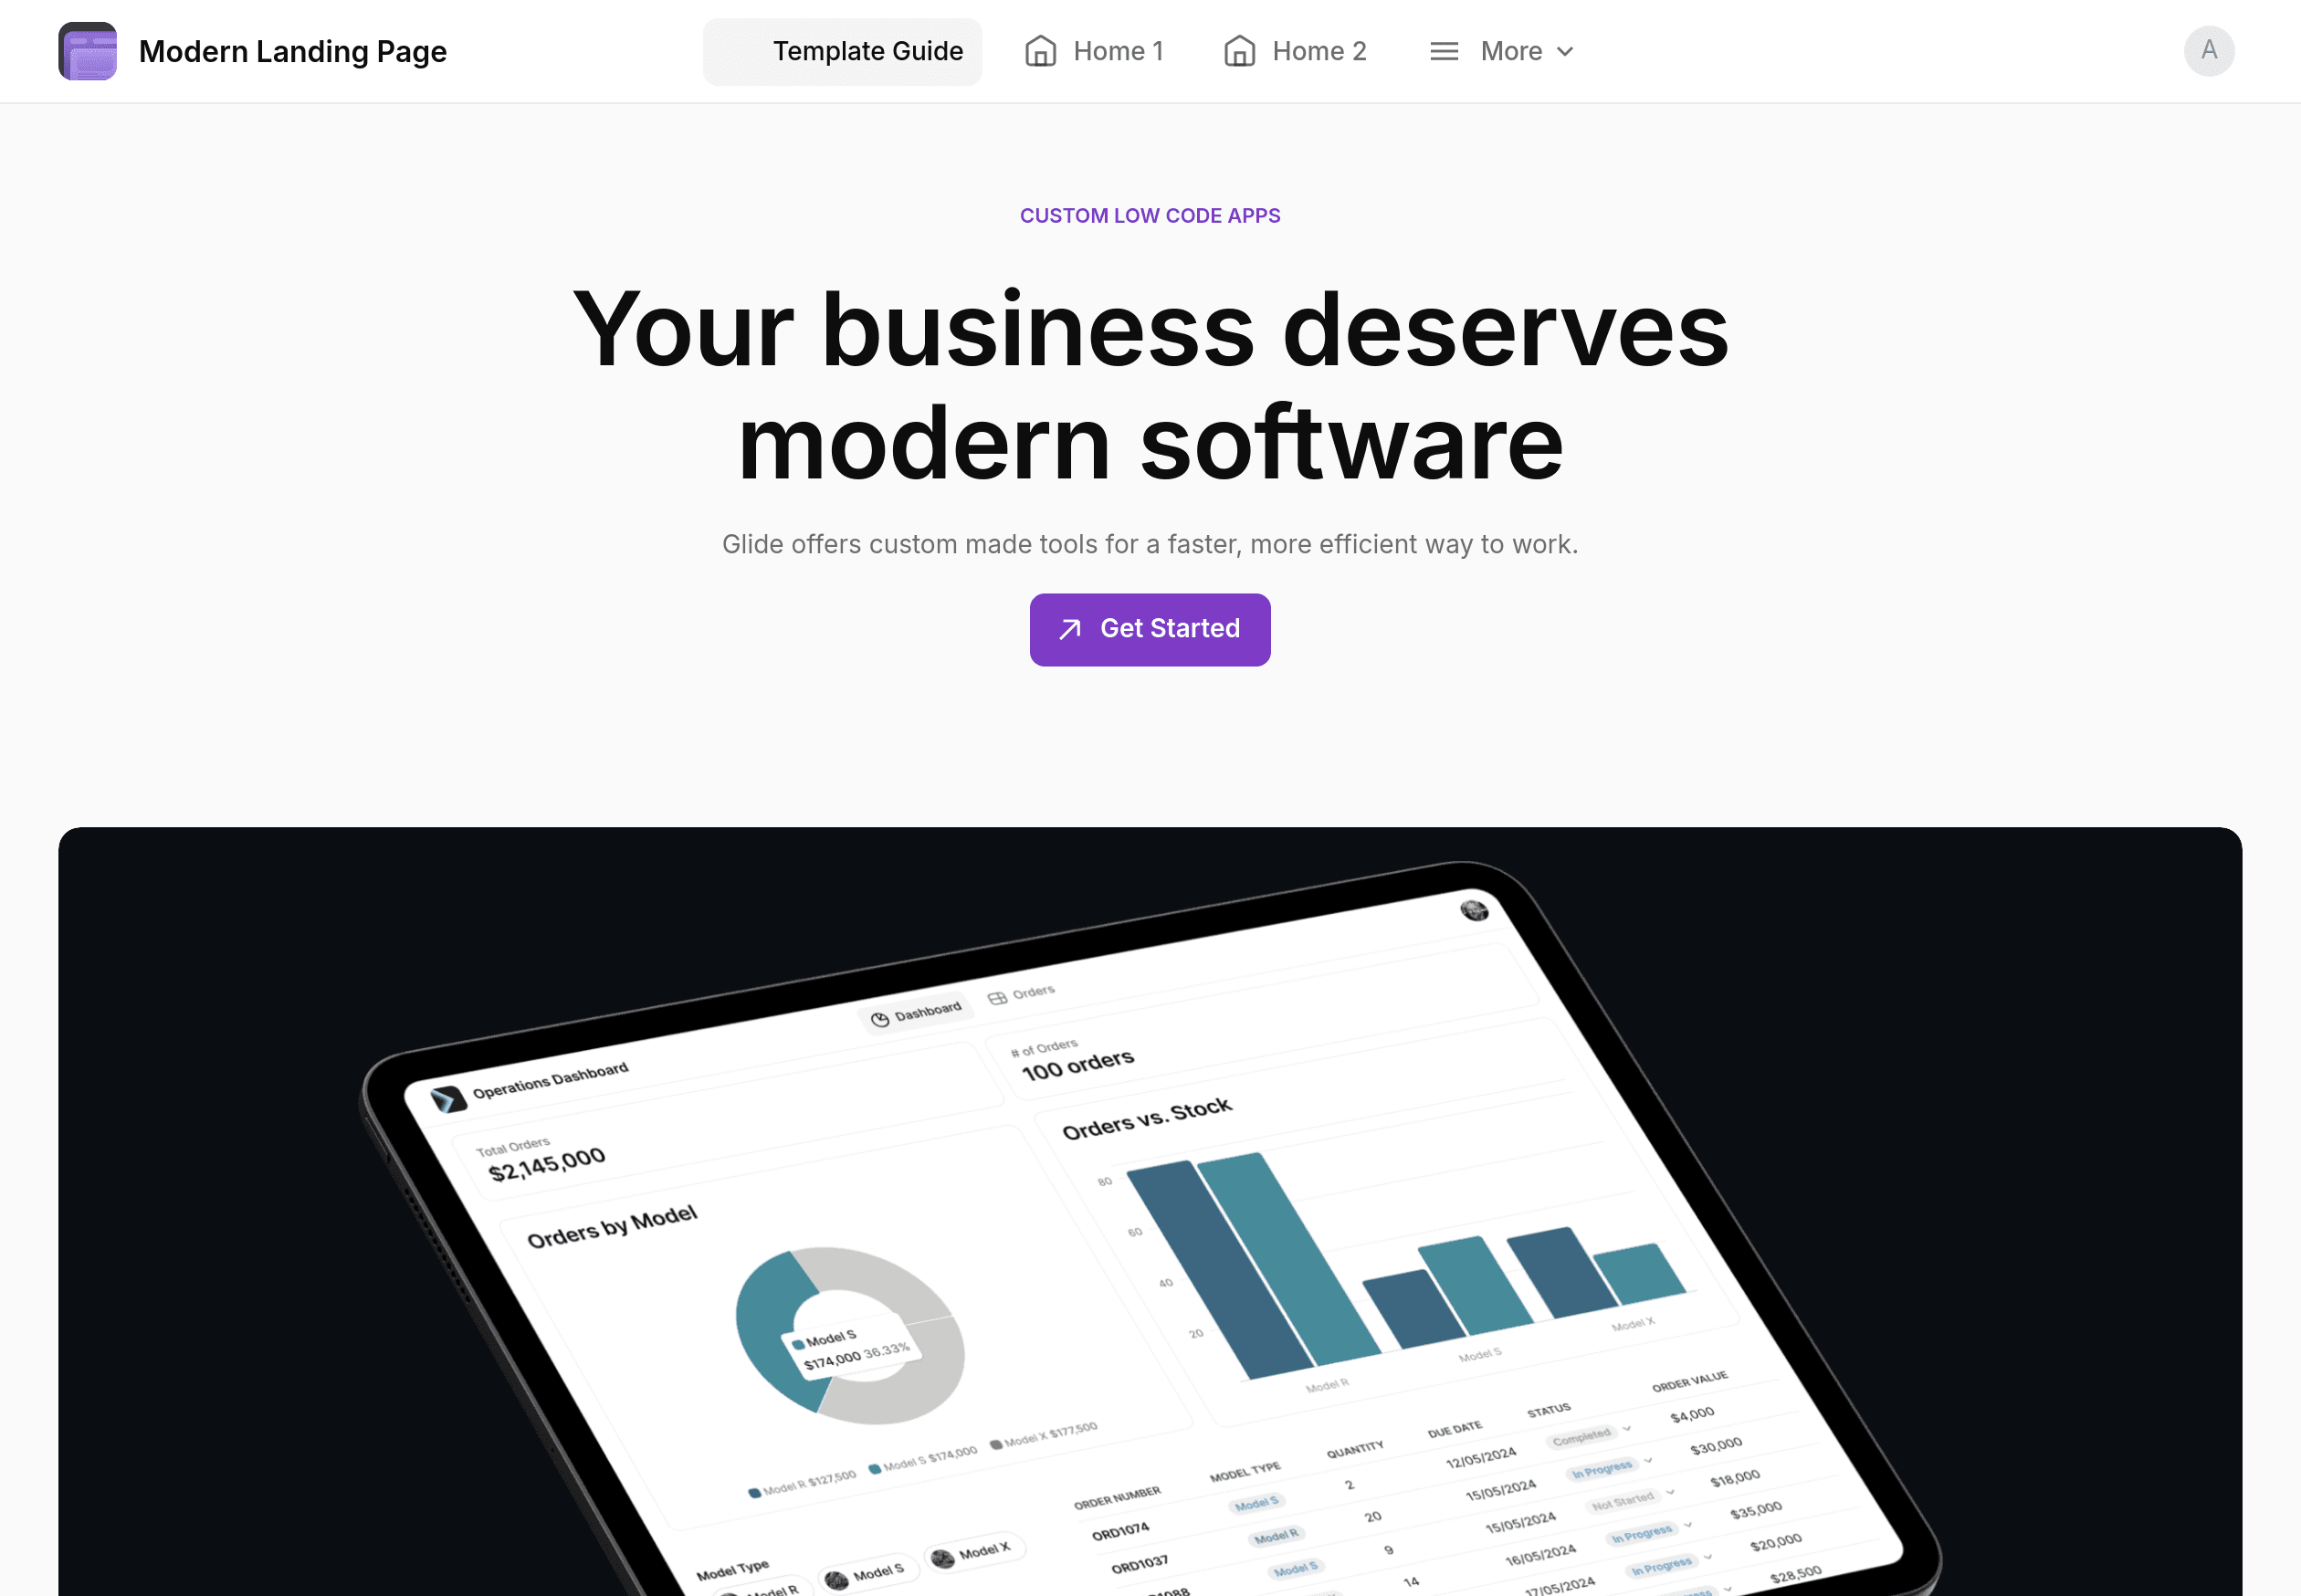Click the Custom Low Code Apps link
The height and width of the screenshot is (1596, 2301).
1150,215
